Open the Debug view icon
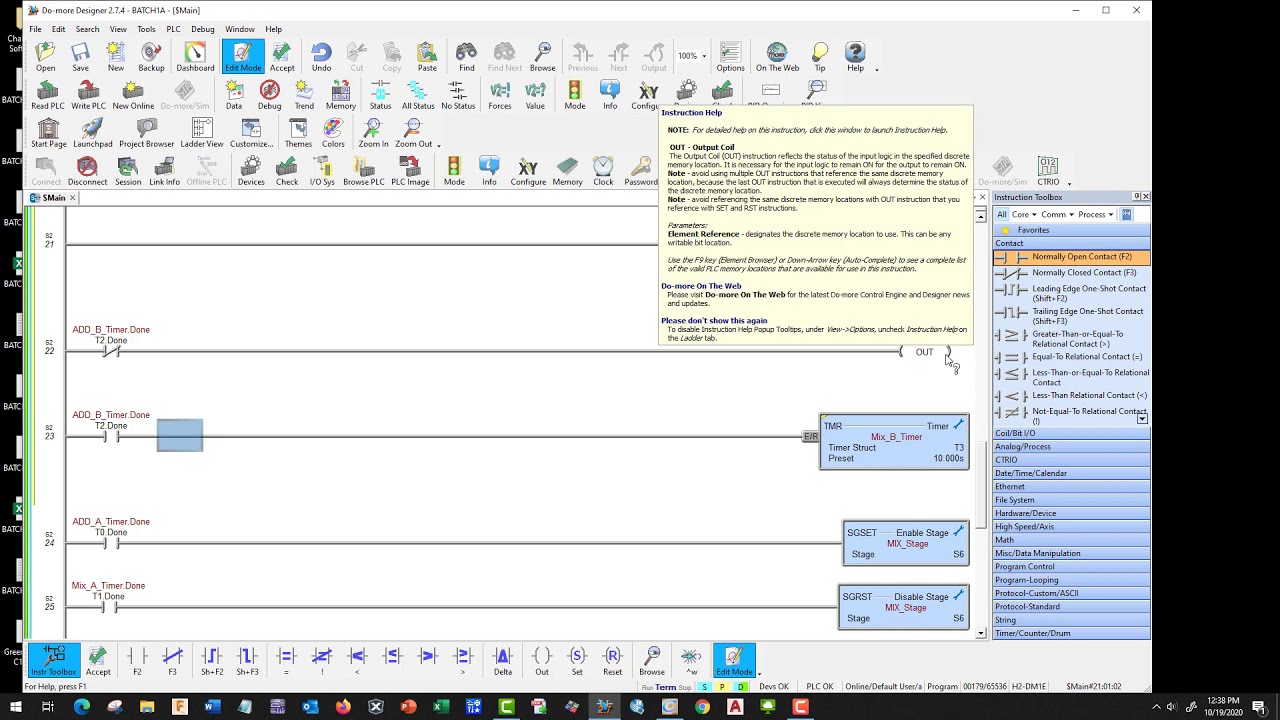This screenshot has height=720, width=1280. click(269, 96)
